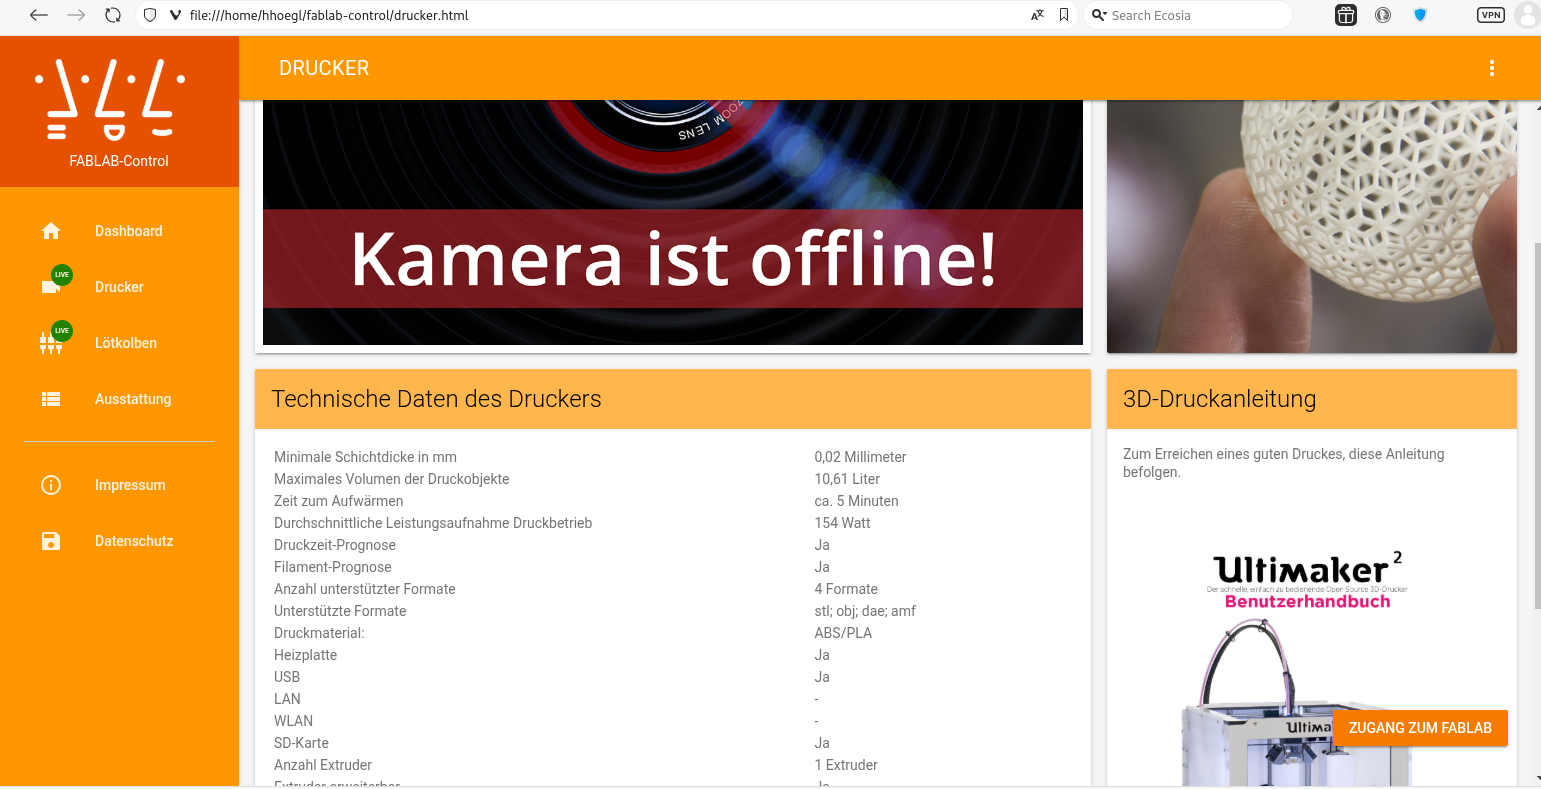
Task: Open the profile avatar icon
Action: pyautogui.click(x=1527, y=15)
